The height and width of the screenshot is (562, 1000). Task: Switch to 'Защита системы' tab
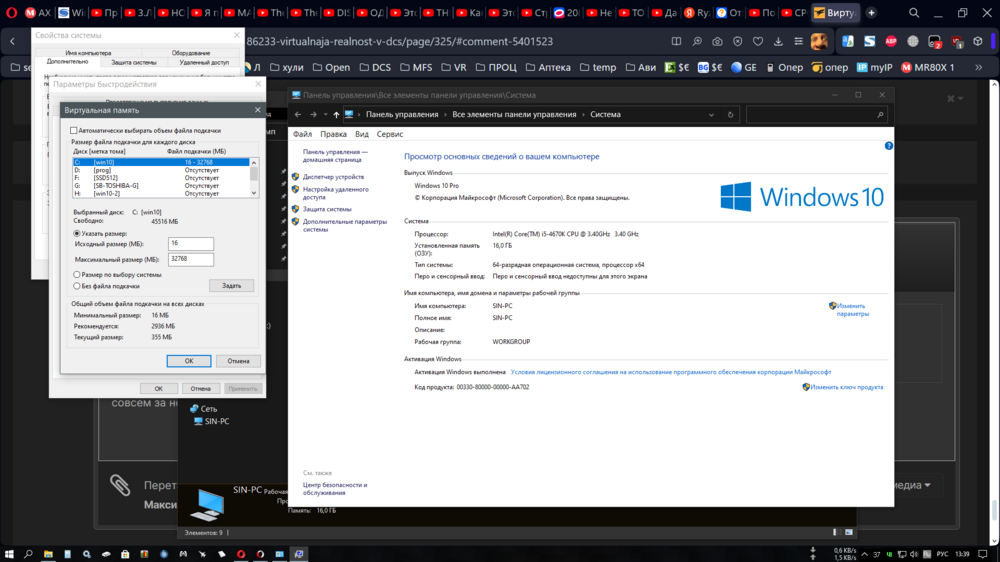tap(134, 63)
